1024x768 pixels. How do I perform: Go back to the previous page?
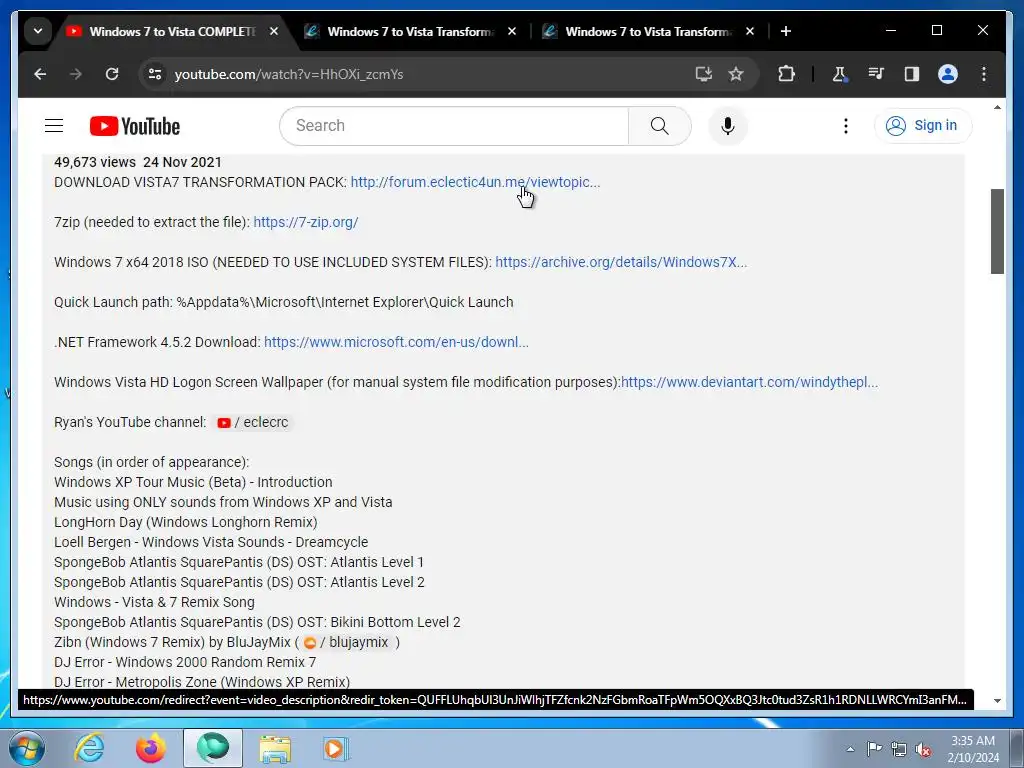(40, 74)
